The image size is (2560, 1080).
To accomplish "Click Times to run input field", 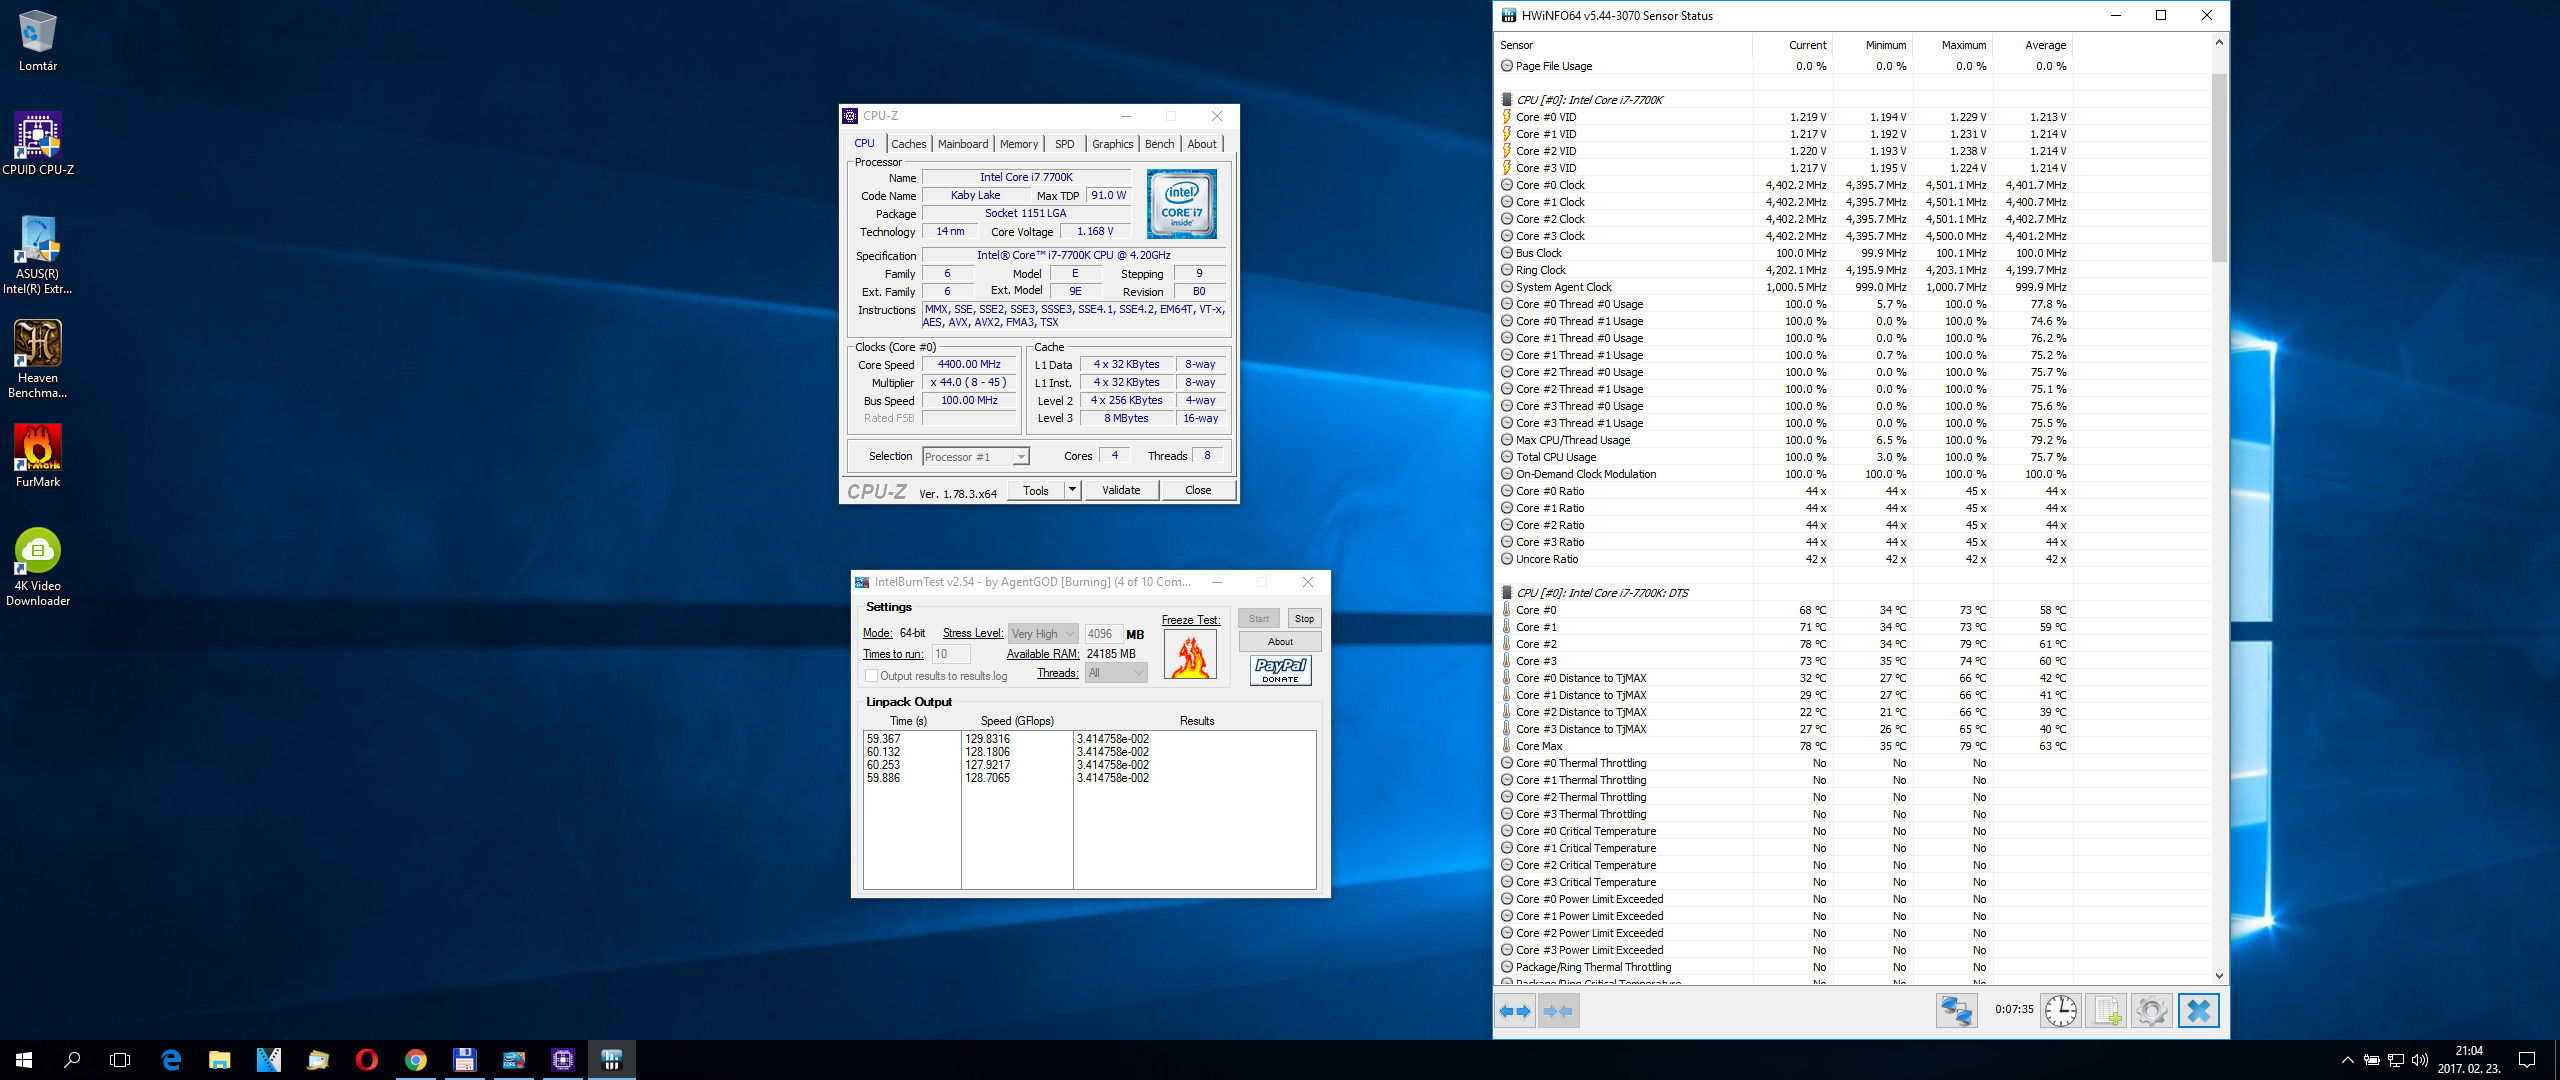I will pyautogui.click(x=951, y=654).
